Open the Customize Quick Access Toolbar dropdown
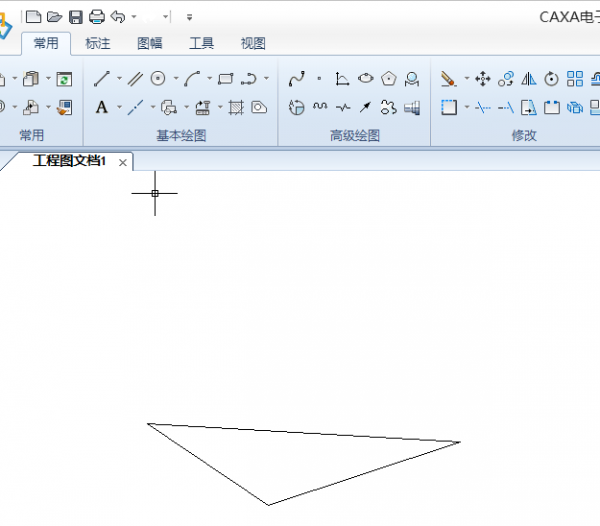 pyautogui.click(x=190, y=17)
